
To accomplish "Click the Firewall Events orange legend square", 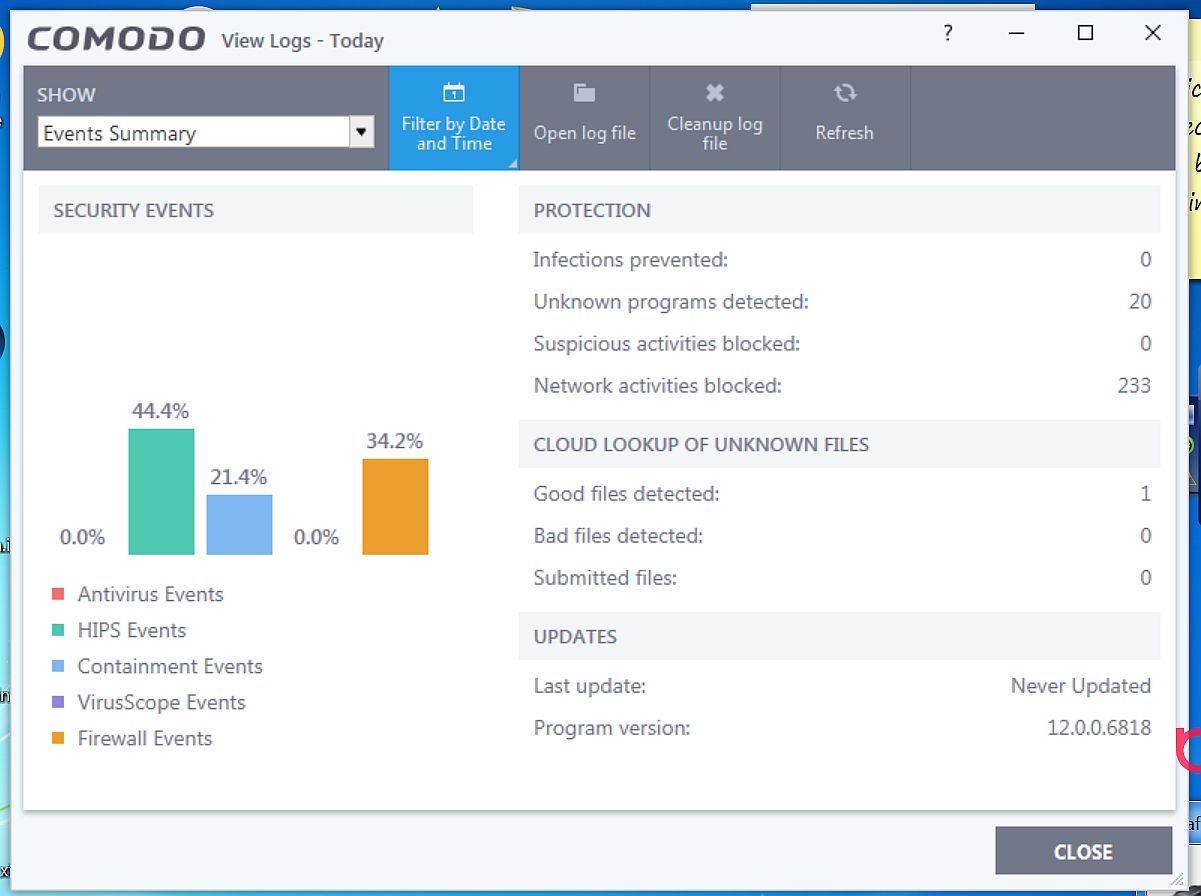I will click(x=58, y=739).
